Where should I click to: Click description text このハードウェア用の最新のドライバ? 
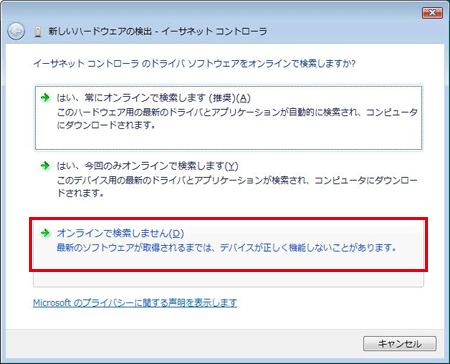click(237, 119)
